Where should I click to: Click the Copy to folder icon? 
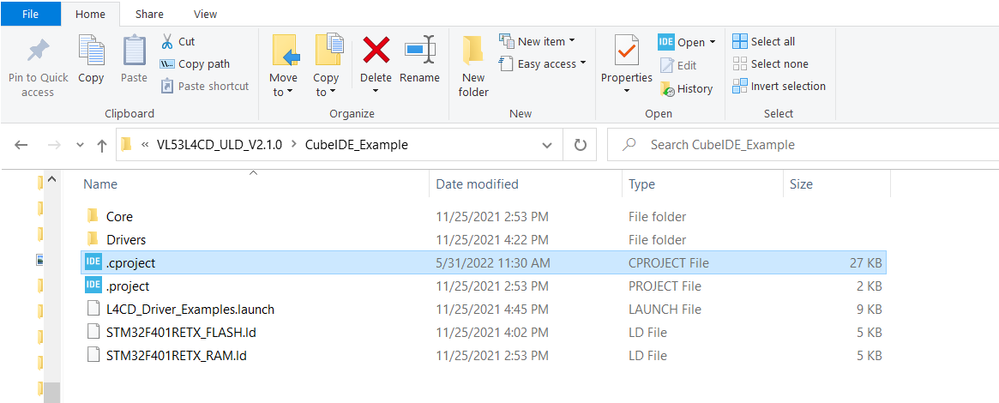point(329,50)
